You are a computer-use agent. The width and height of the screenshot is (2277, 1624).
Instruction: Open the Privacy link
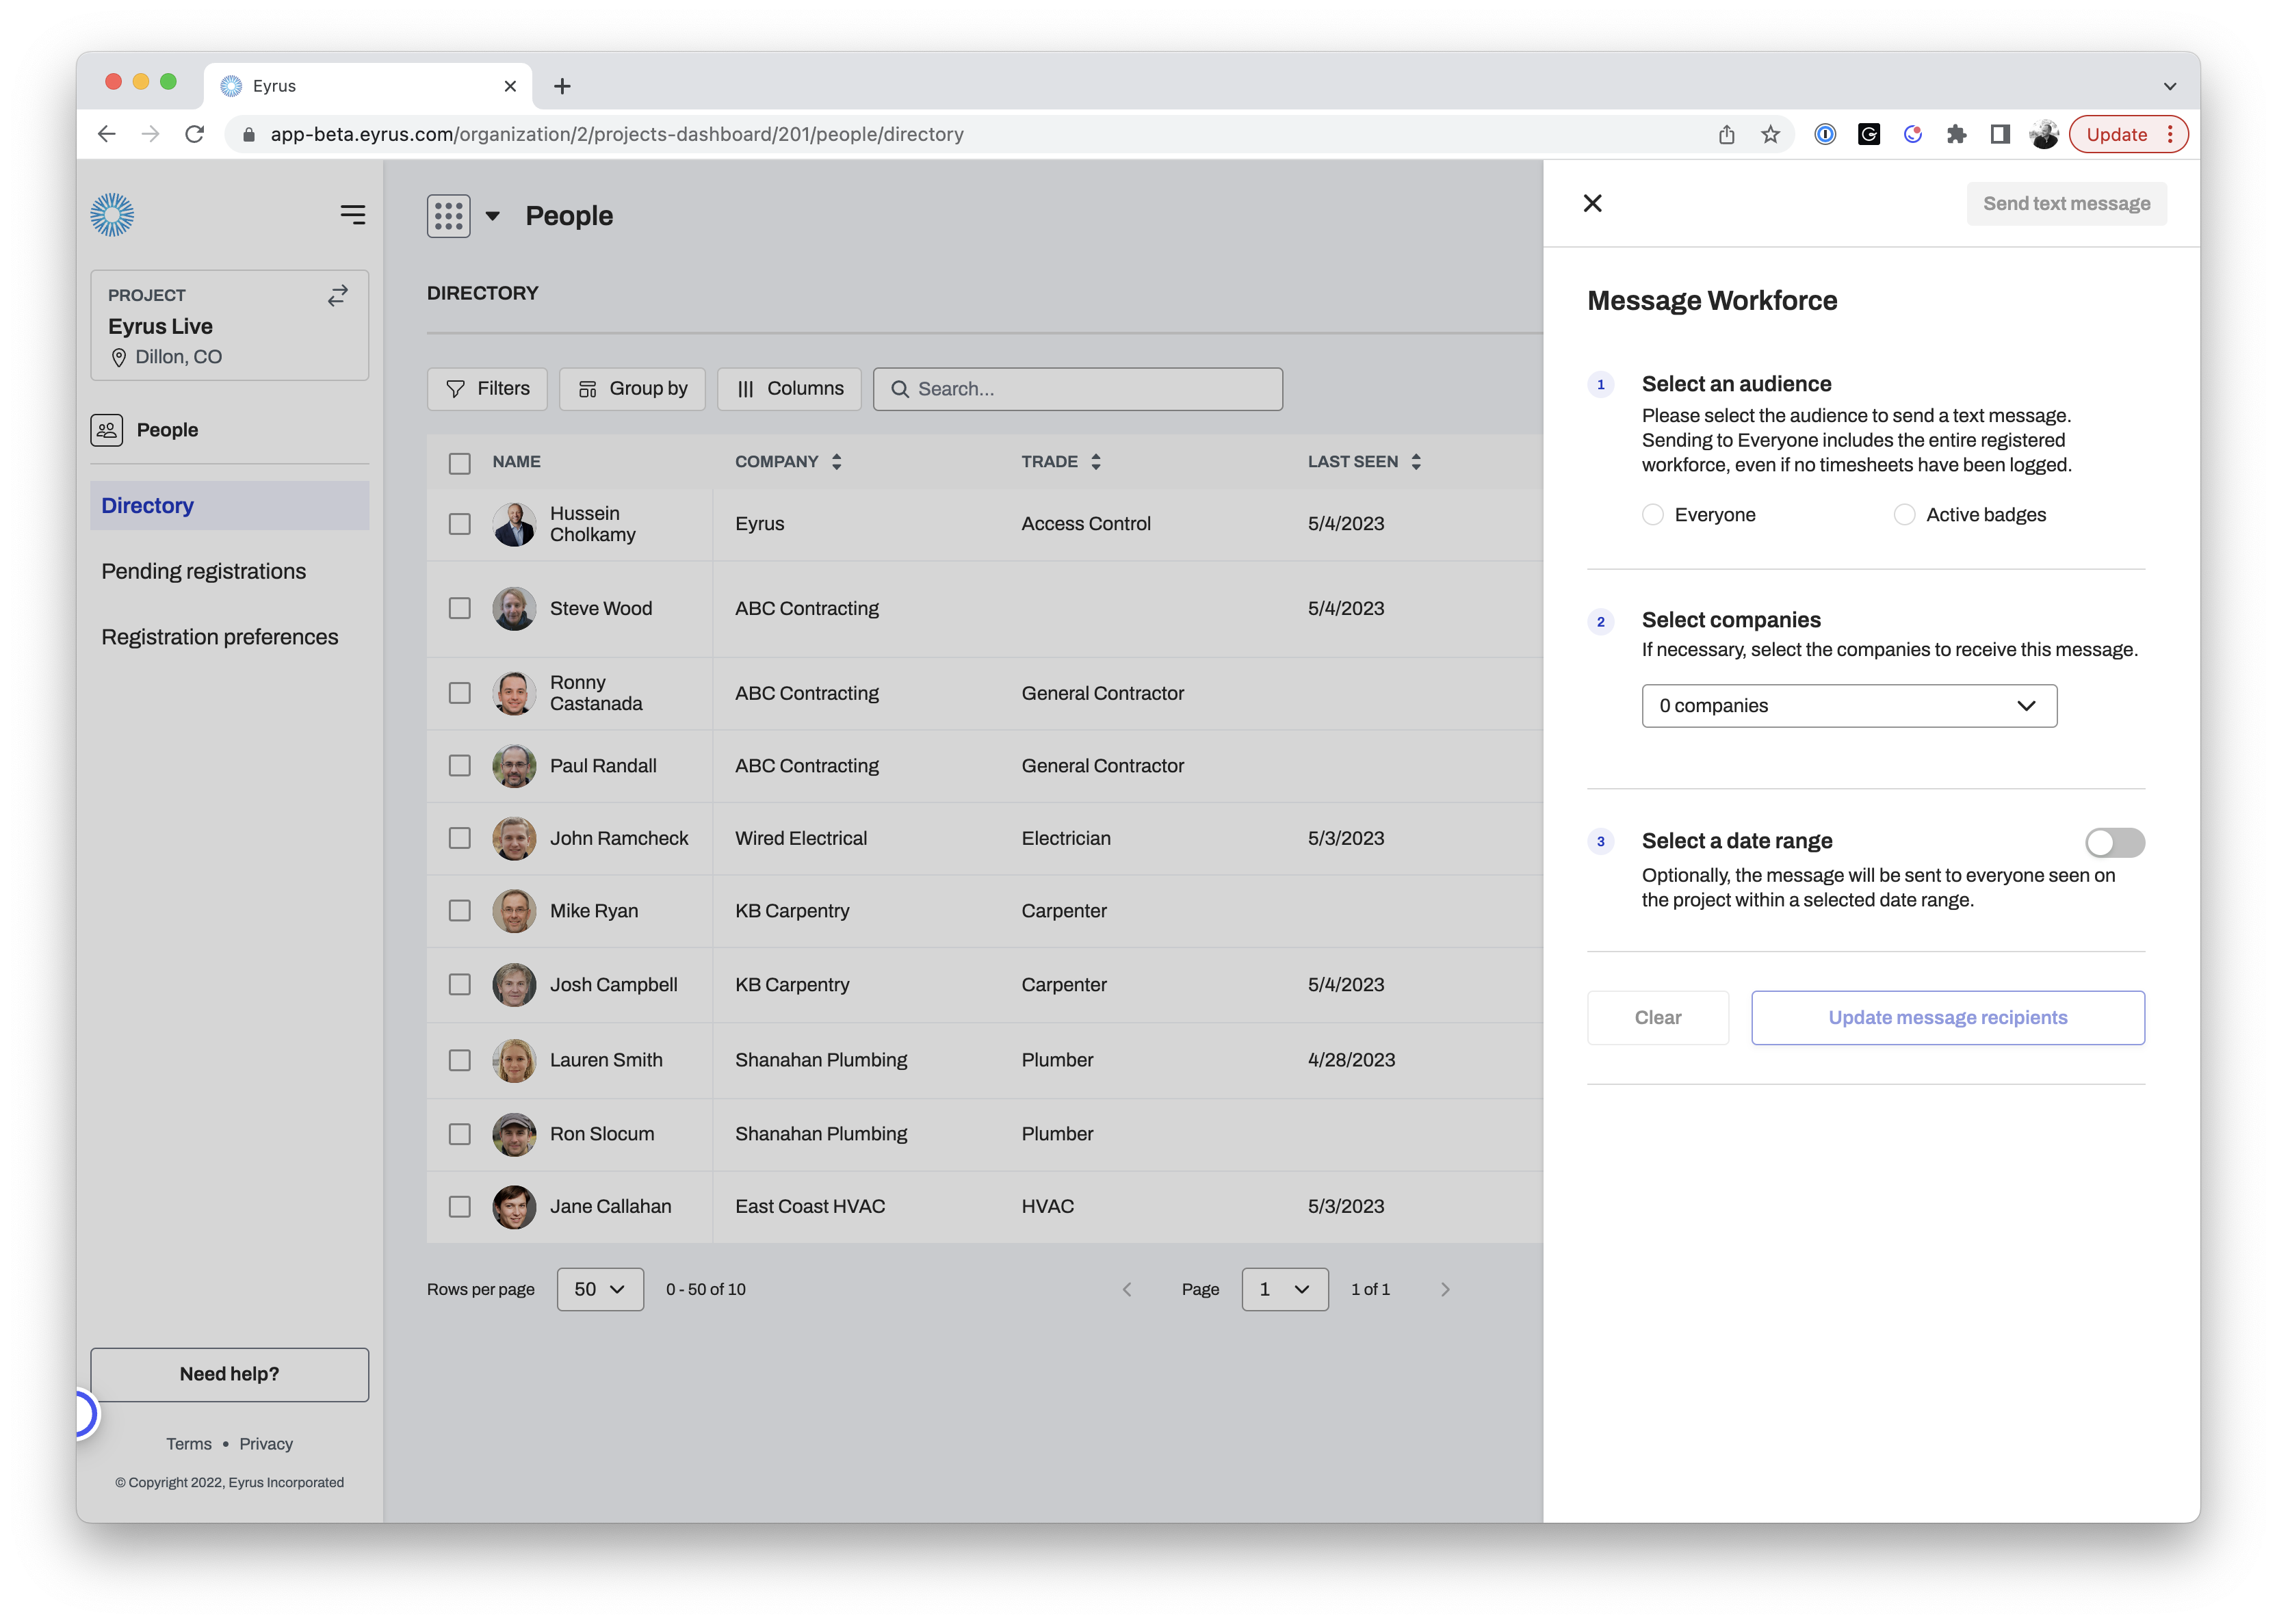266,1443
